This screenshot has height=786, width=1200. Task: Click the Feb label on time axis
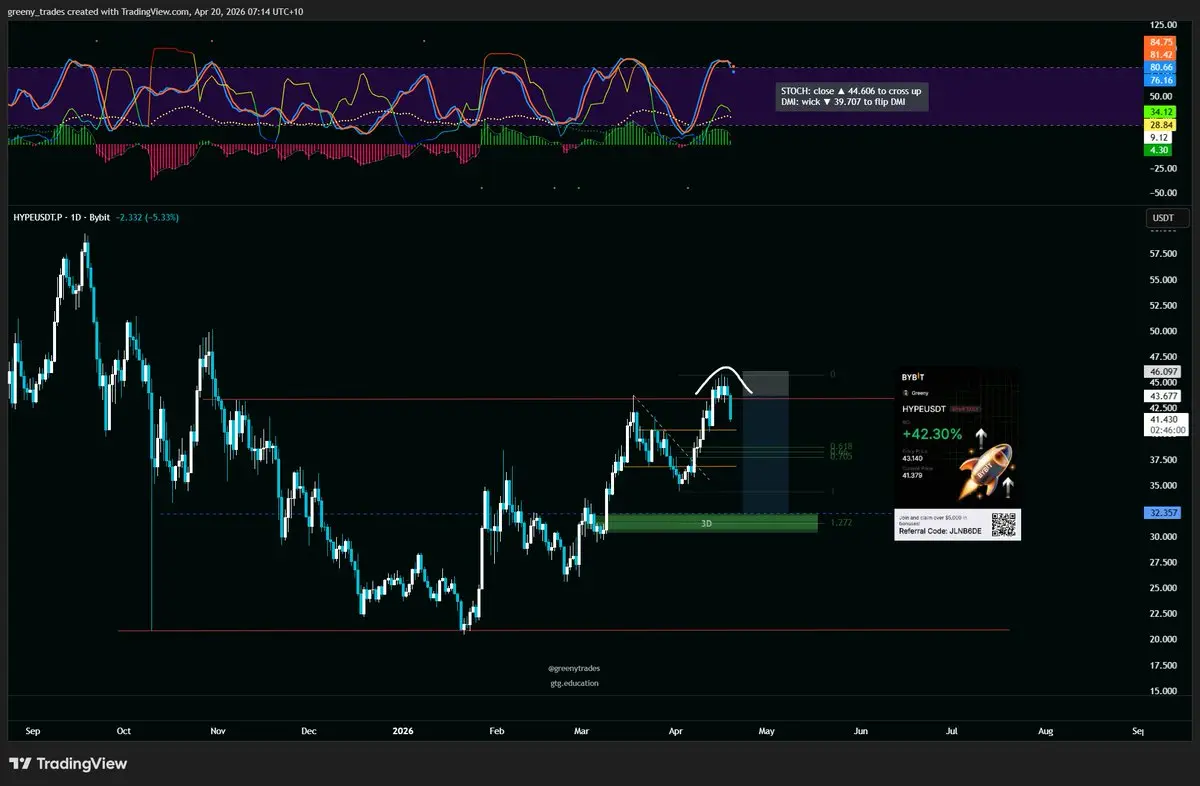(x=496, y=731)
